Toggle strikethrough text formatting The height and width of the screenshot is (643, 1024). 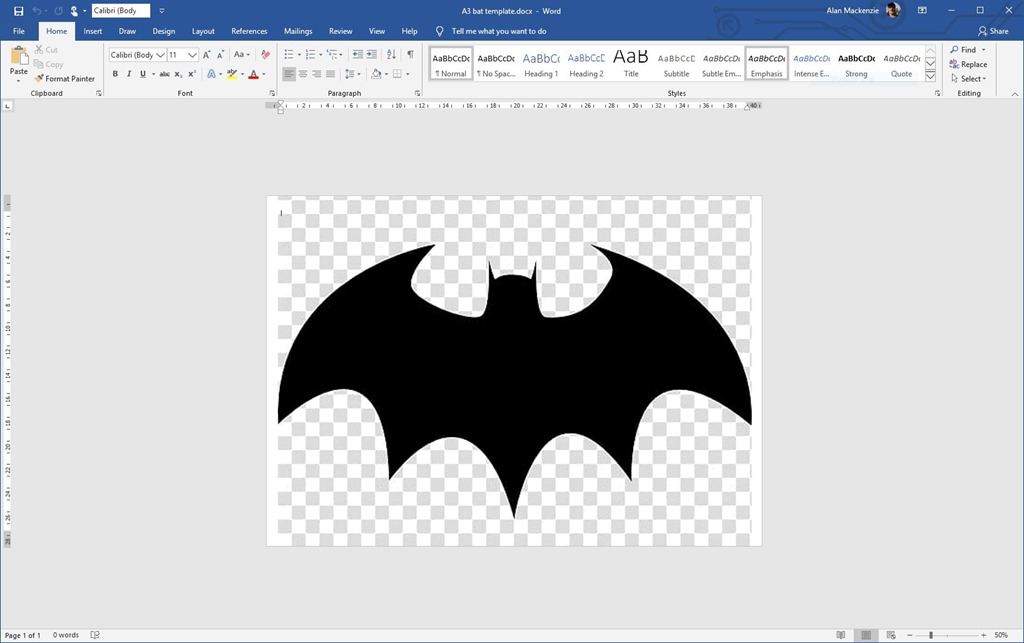click(164, 74)
